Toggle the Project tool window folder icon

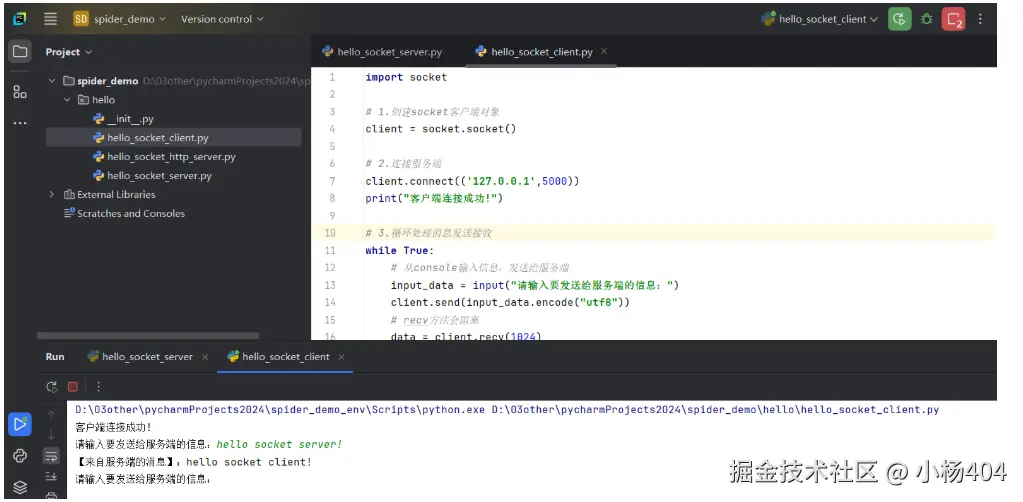(x=20, y=52)
